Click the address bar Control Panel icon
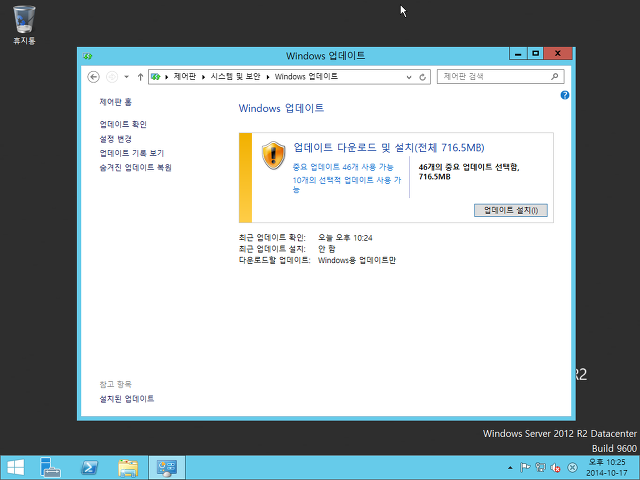The width and height of the screenshot is (640, 480). [x=156, y=77]
